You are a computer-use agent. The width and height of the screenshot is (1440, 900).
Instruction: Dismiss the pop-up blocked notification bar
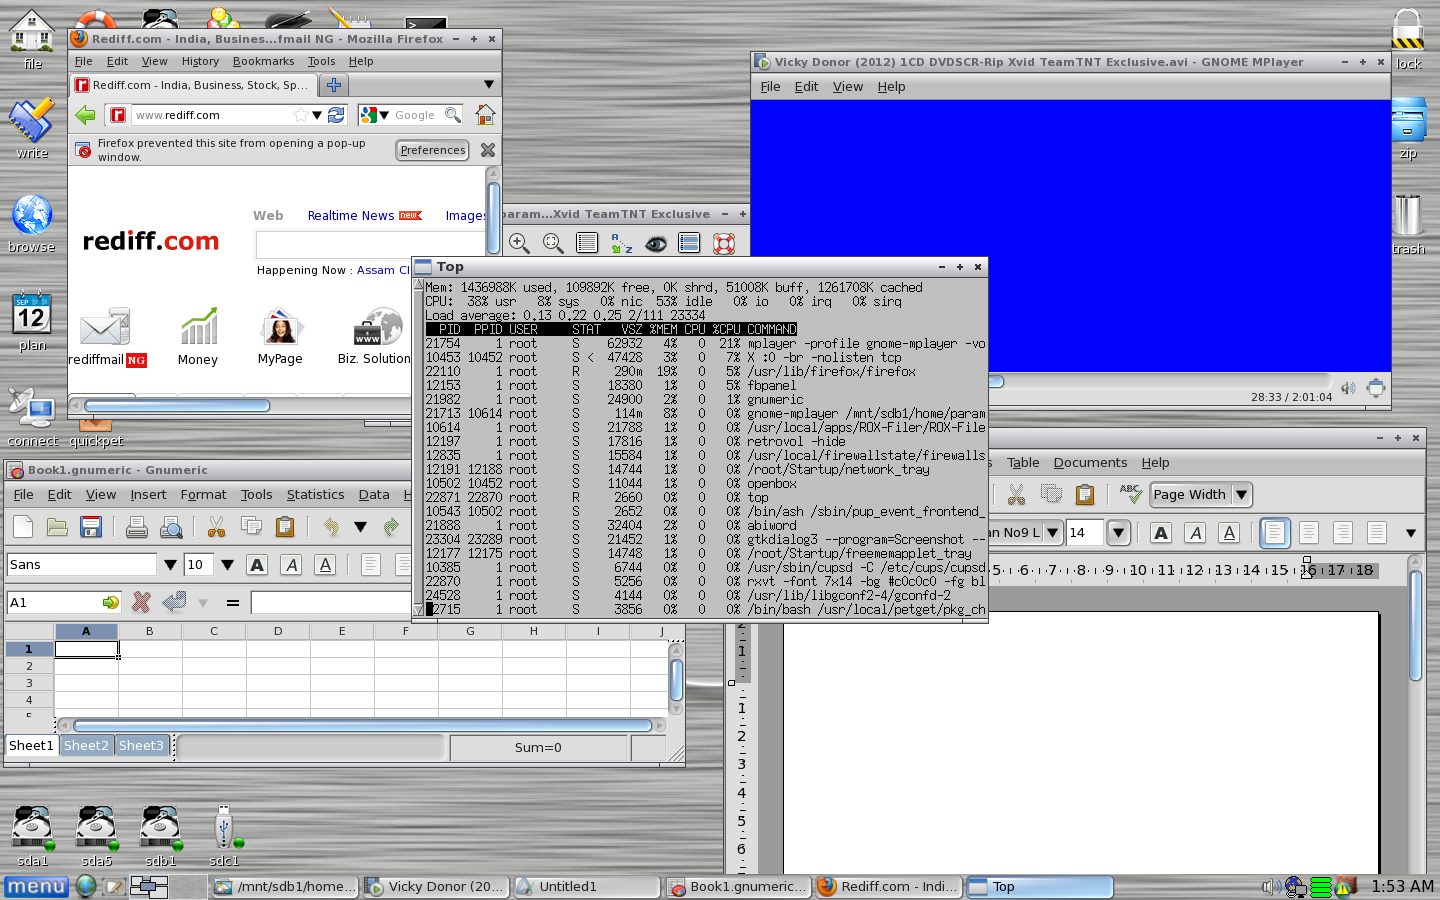[488, 150]
